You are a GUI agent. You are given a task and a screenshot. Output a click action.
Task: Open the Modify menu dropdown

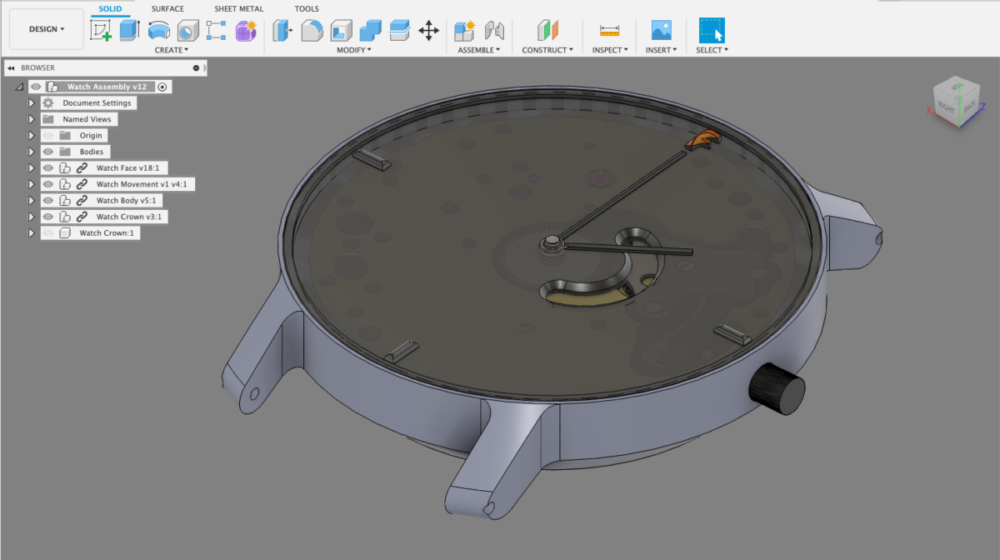[x=353, y=50]
